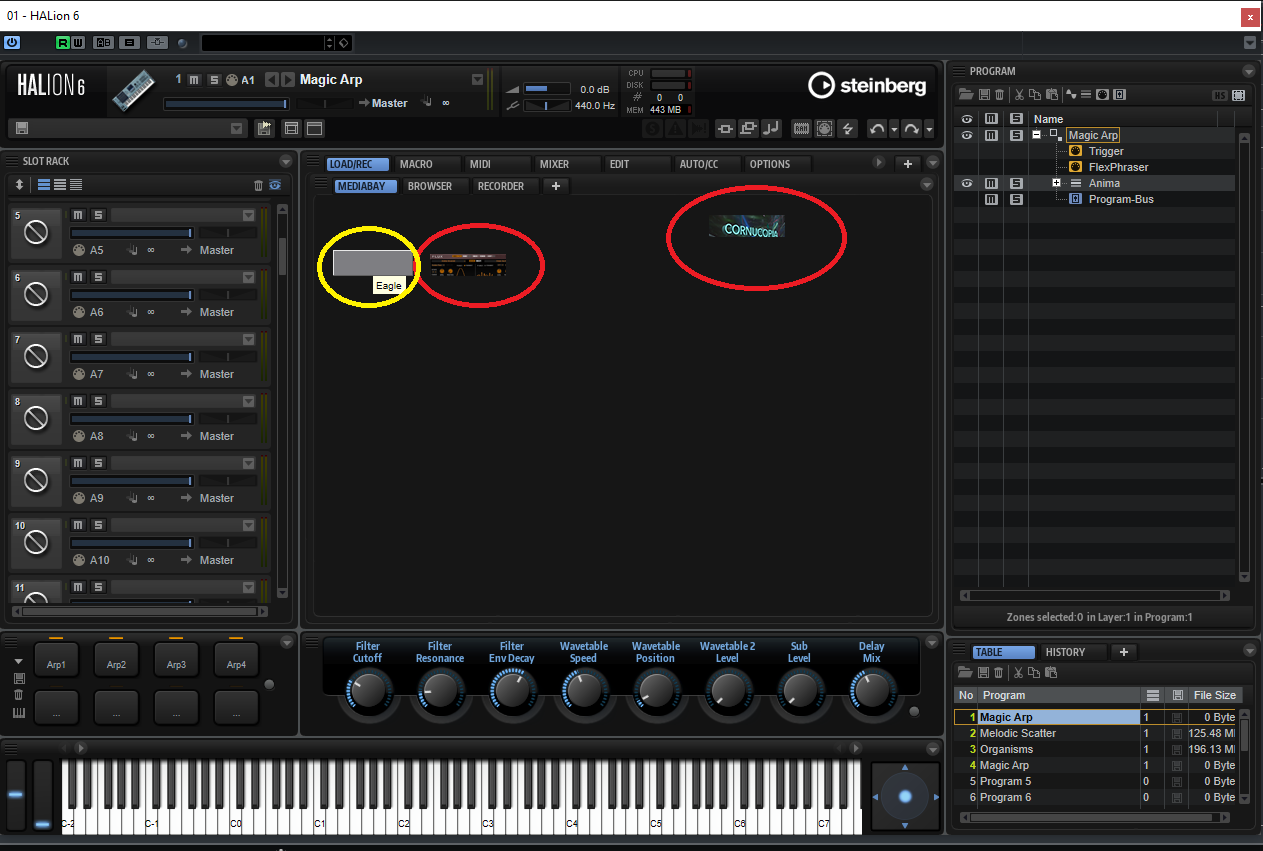Click the selection frame icon beside HS
The height and width of the screenshot is (851, 1263).
[1239, 96]
